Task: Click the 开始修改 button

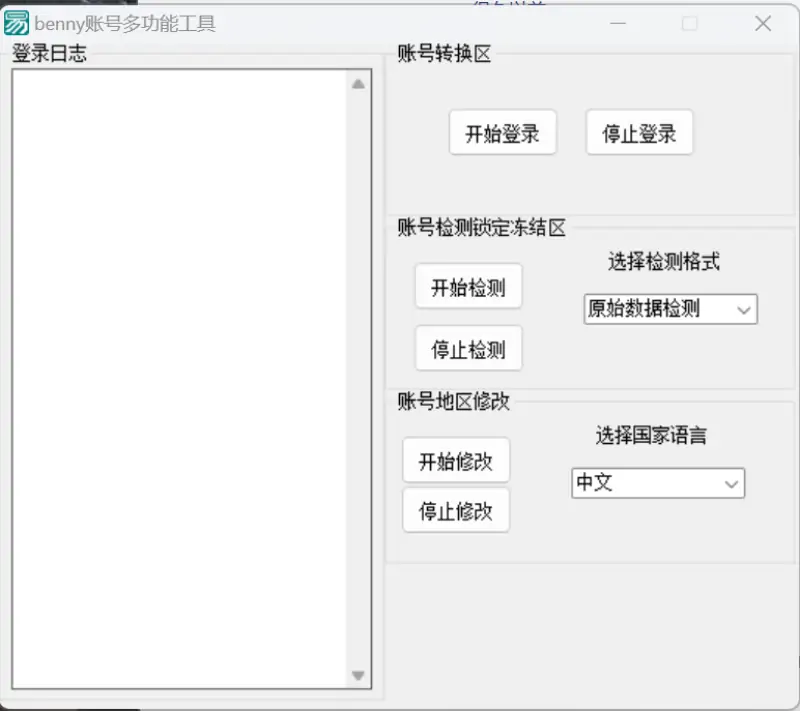Action: 456,460
